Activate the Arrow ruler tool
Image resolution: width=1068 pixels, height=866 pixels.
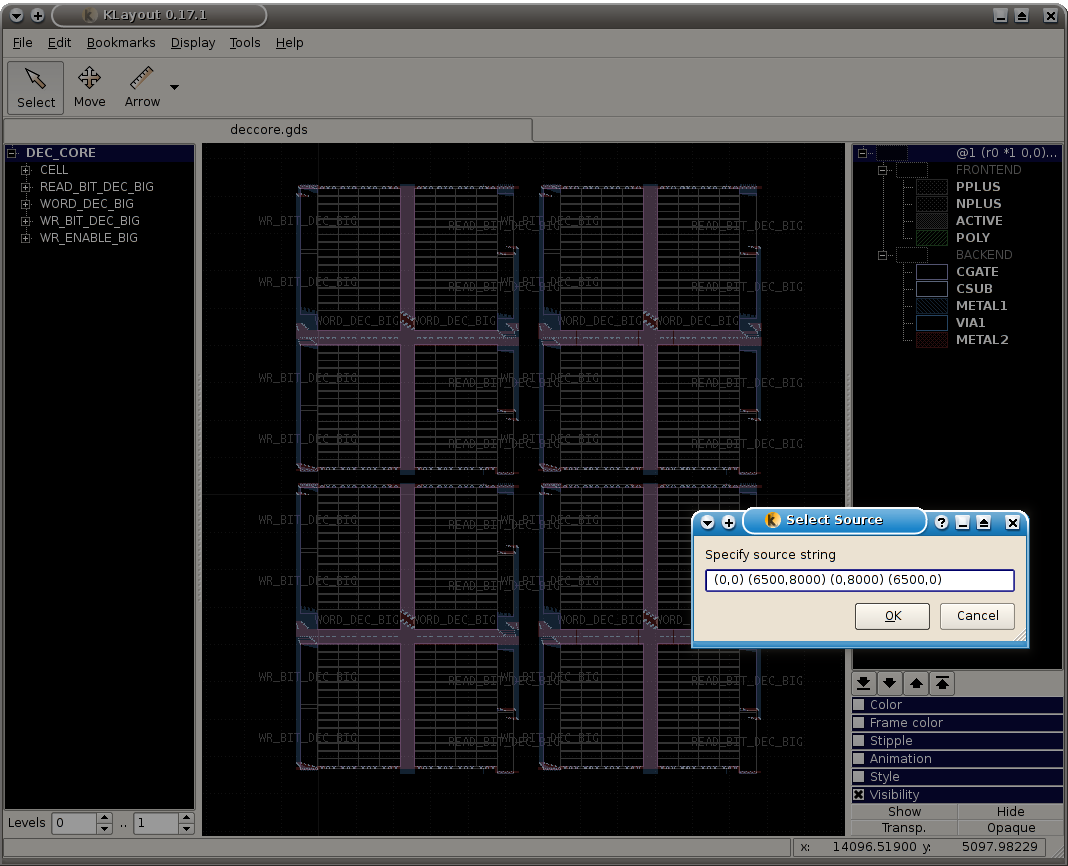point(142,87)
